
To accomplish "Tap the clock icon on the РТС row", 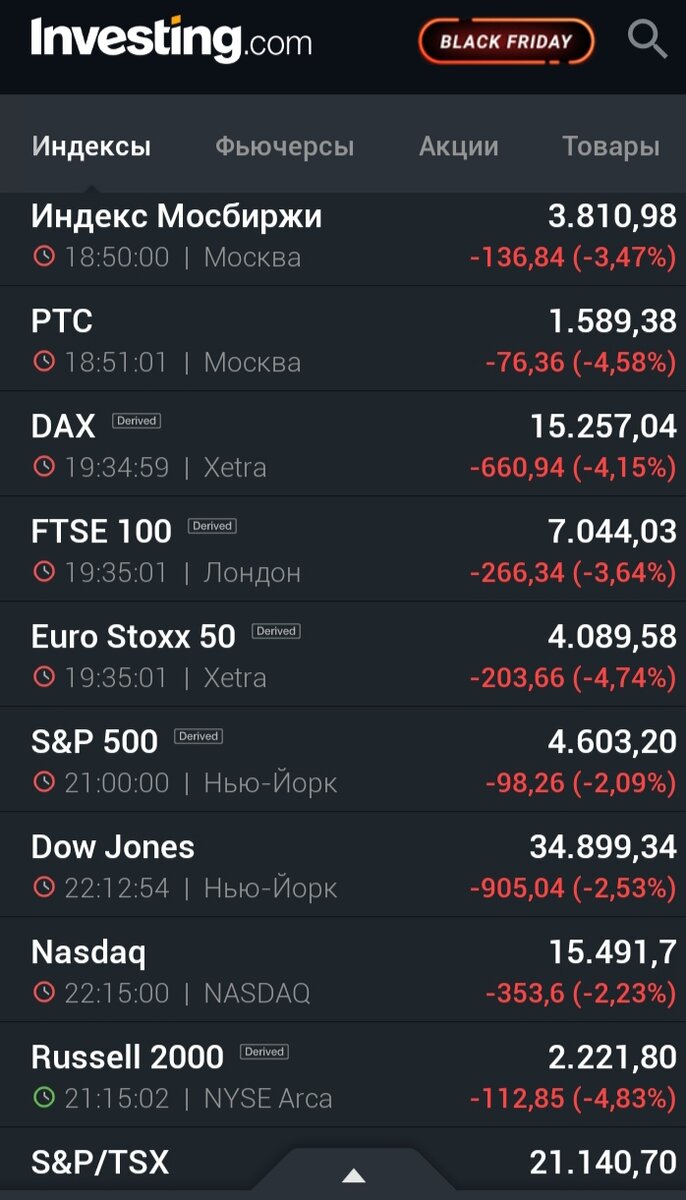I will (43, 363).
